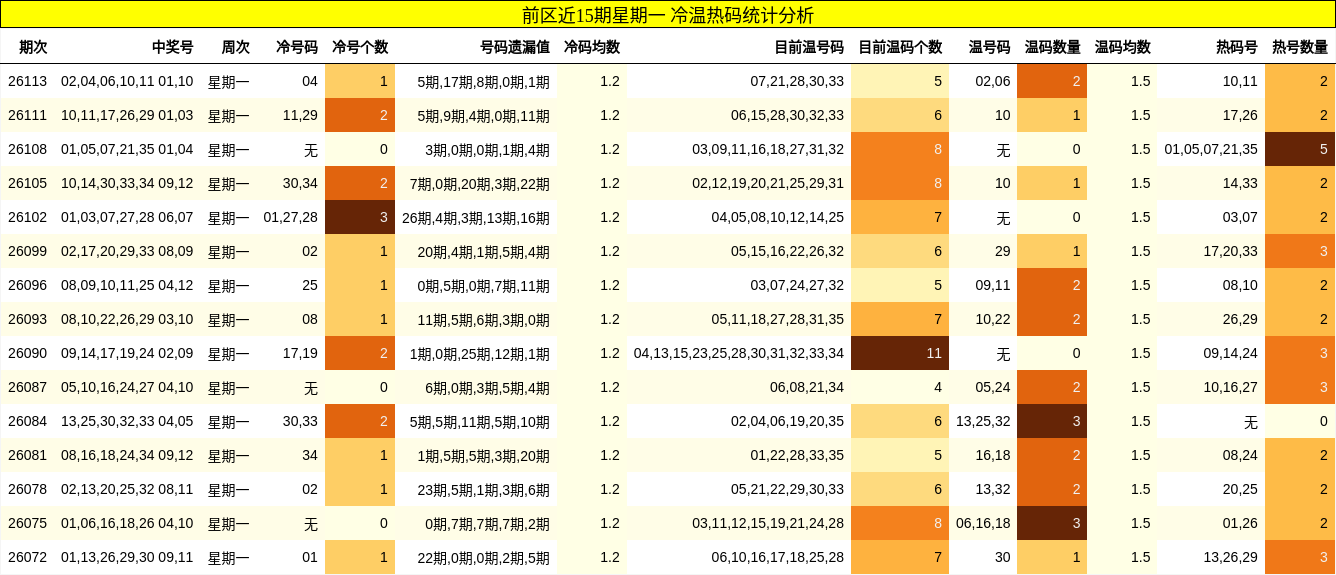Image resolution: width=1336 pixels, height=575 pixels.
Task: Click period number 26113
Action: click(x=27, y=82)
